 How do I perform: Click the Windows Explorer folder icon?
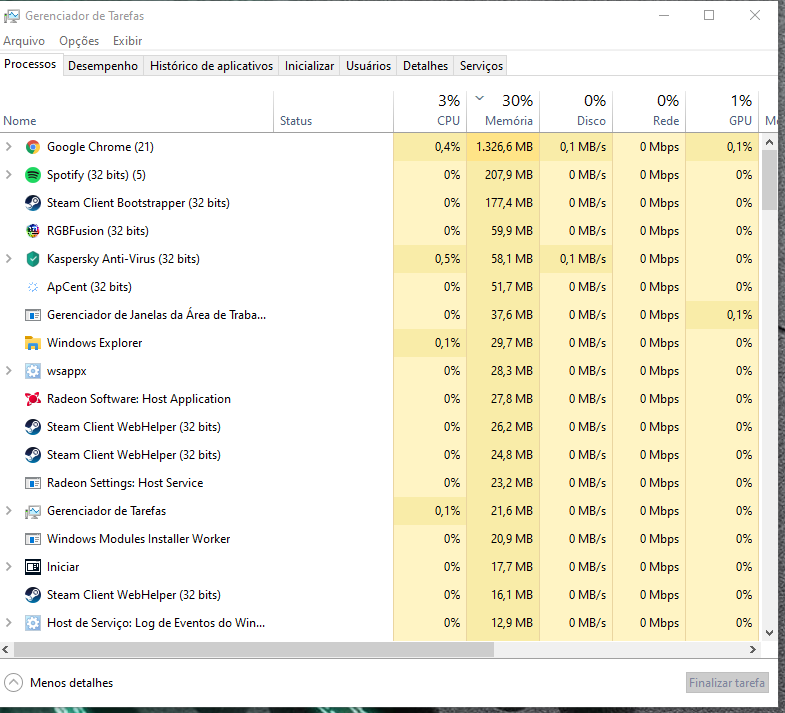click(x=33, y=343)
